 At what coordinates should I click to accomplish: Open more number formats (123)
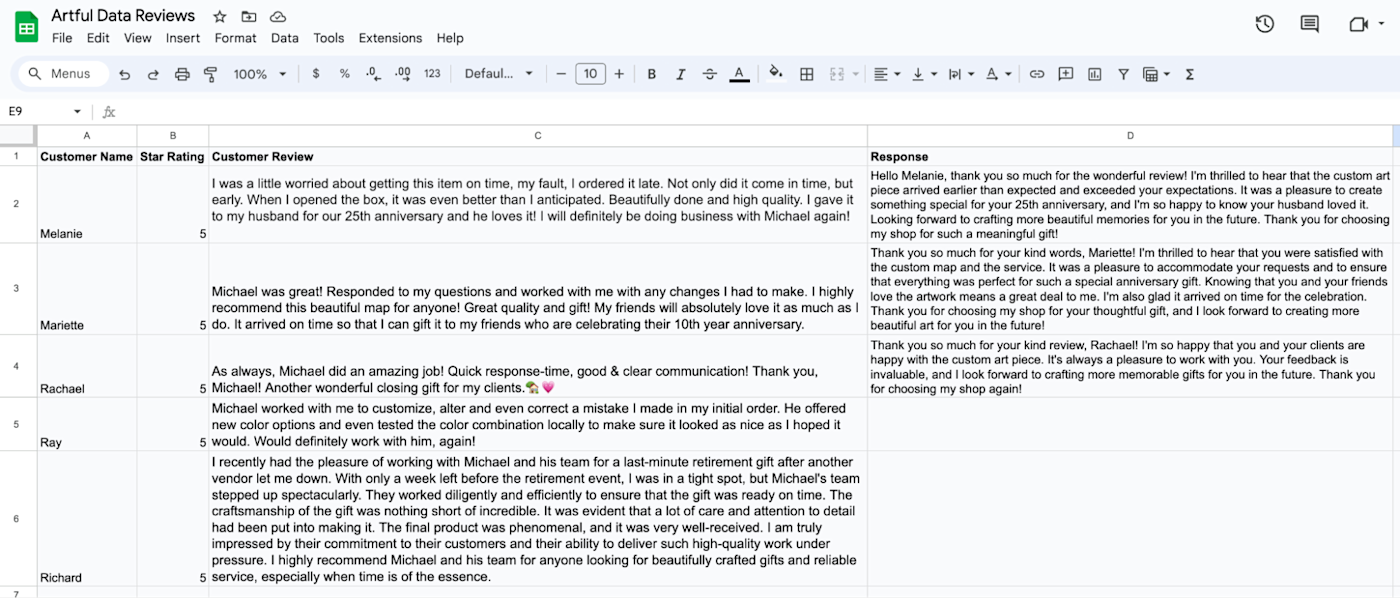432,74
